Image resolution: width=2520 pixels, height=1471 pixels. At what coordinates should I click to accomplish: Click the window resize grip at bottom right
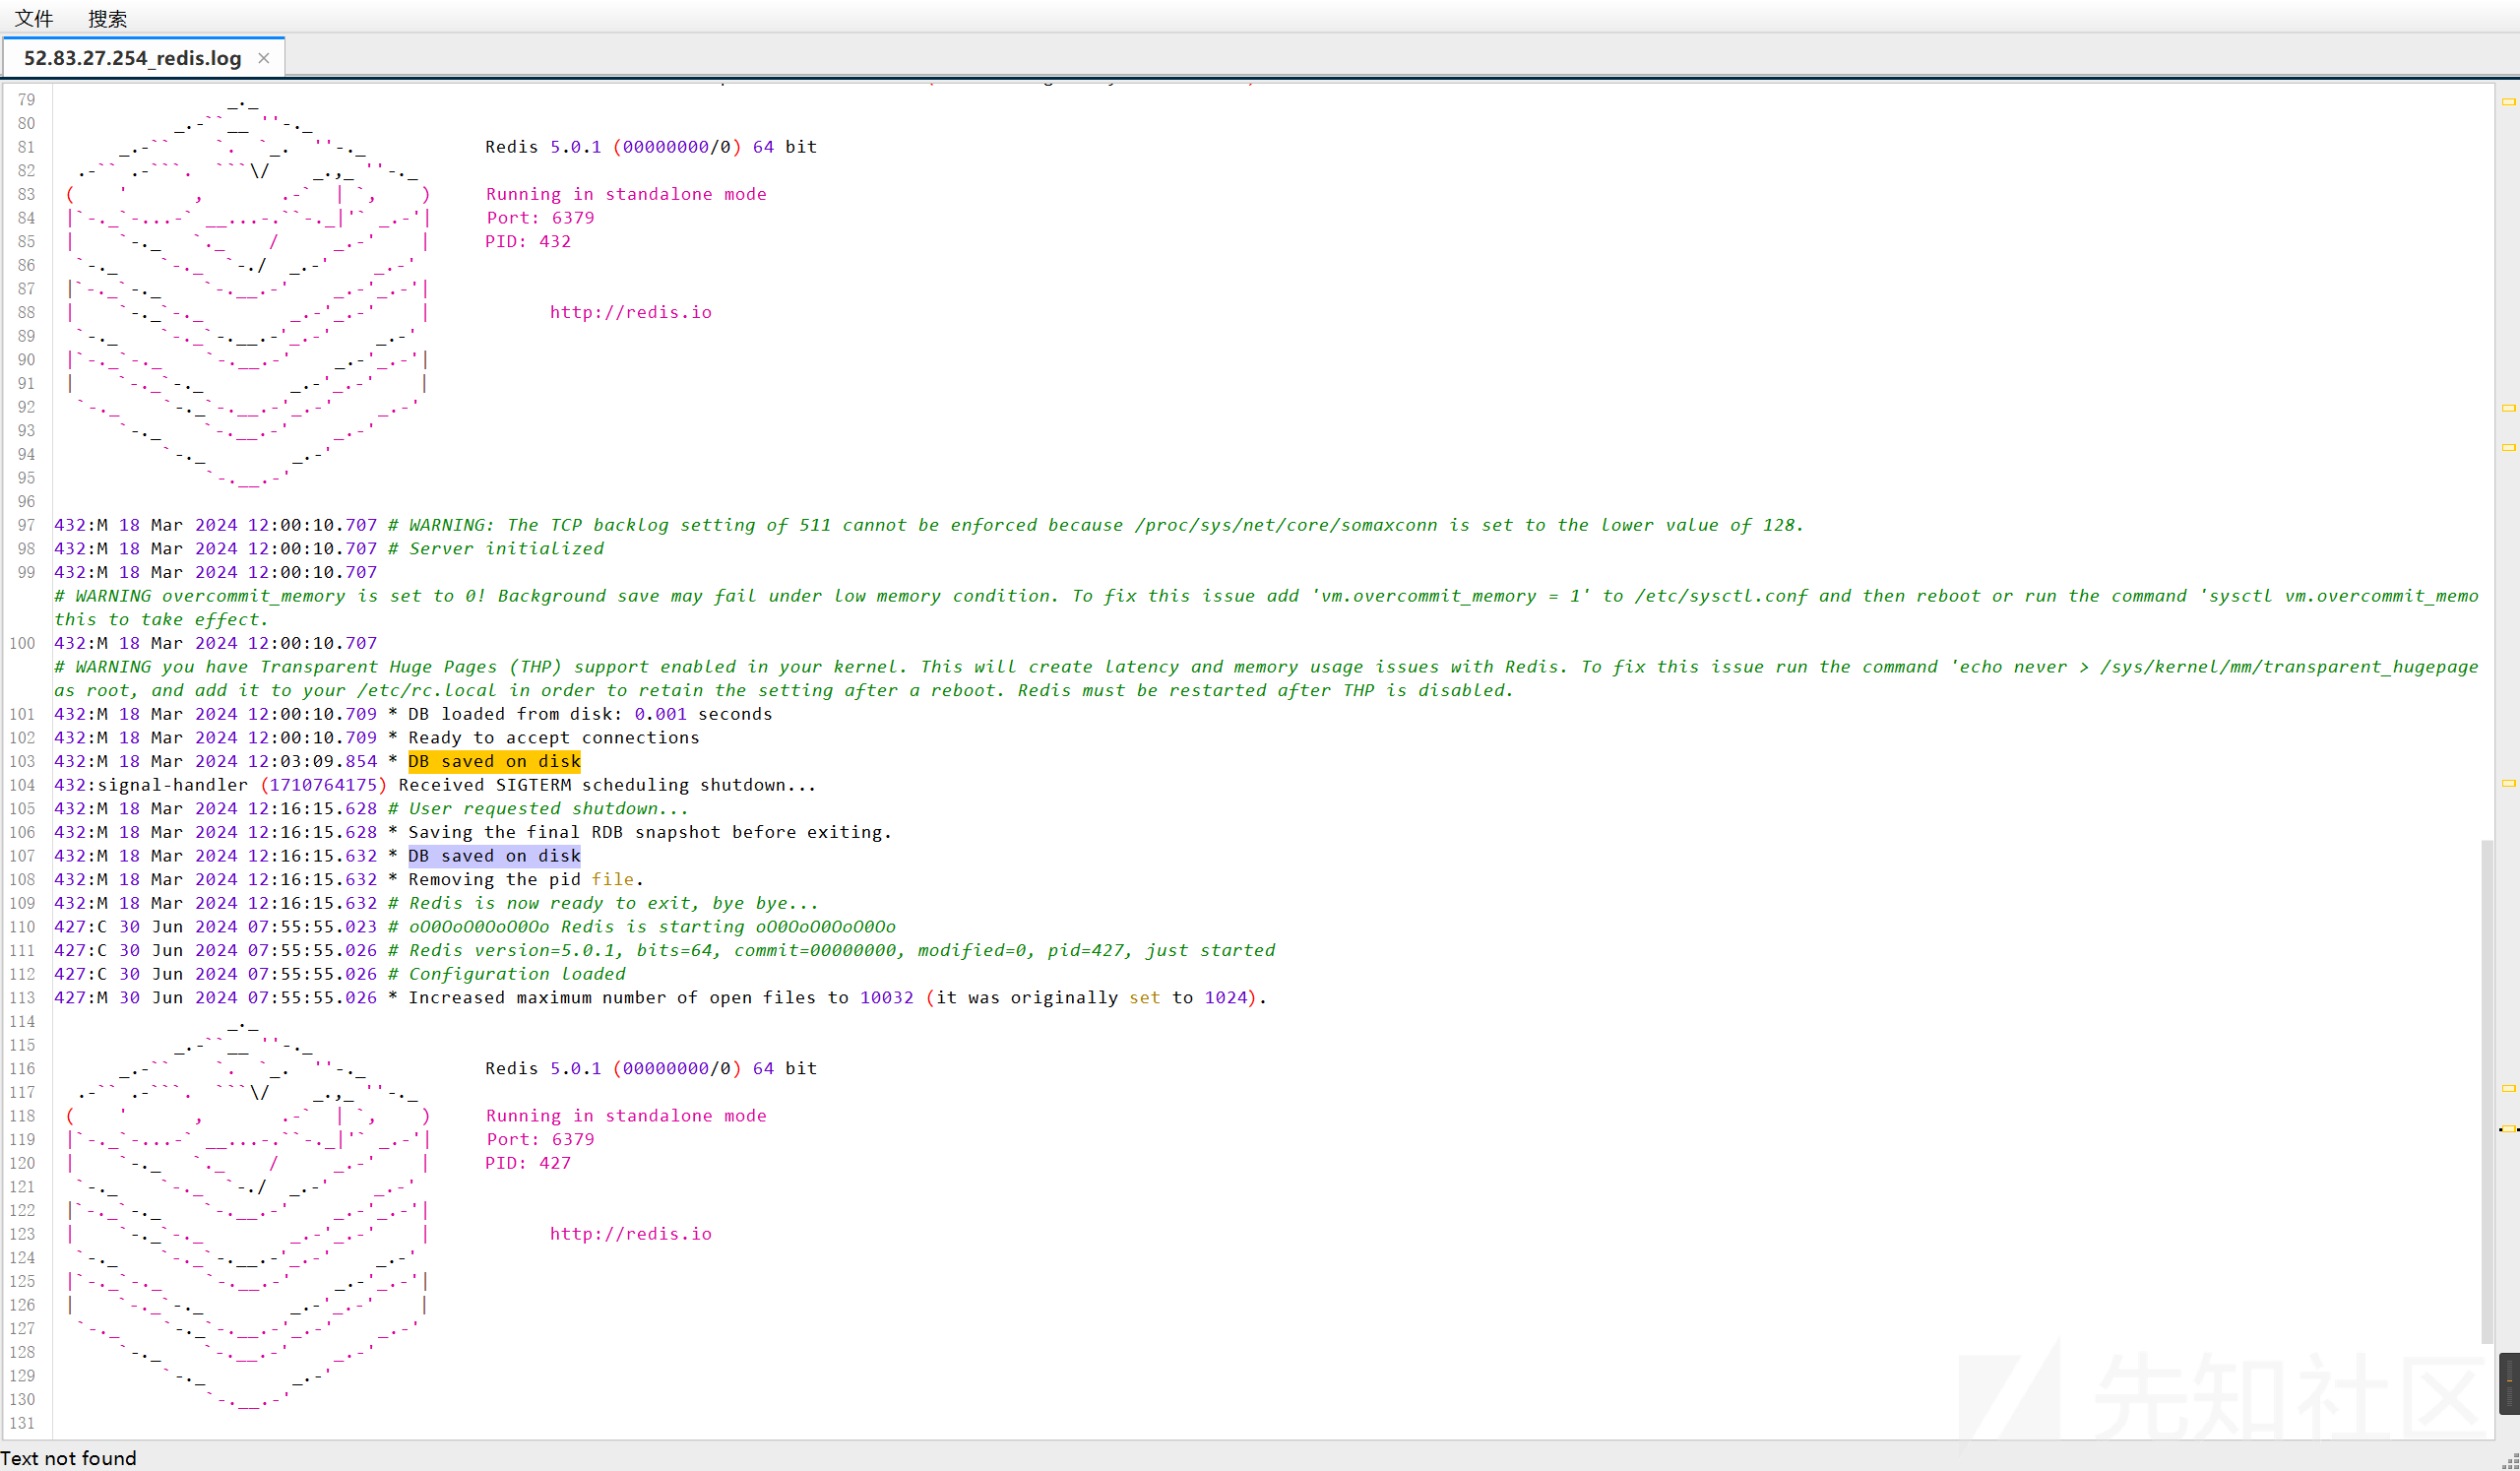tap(2510, 1461)
